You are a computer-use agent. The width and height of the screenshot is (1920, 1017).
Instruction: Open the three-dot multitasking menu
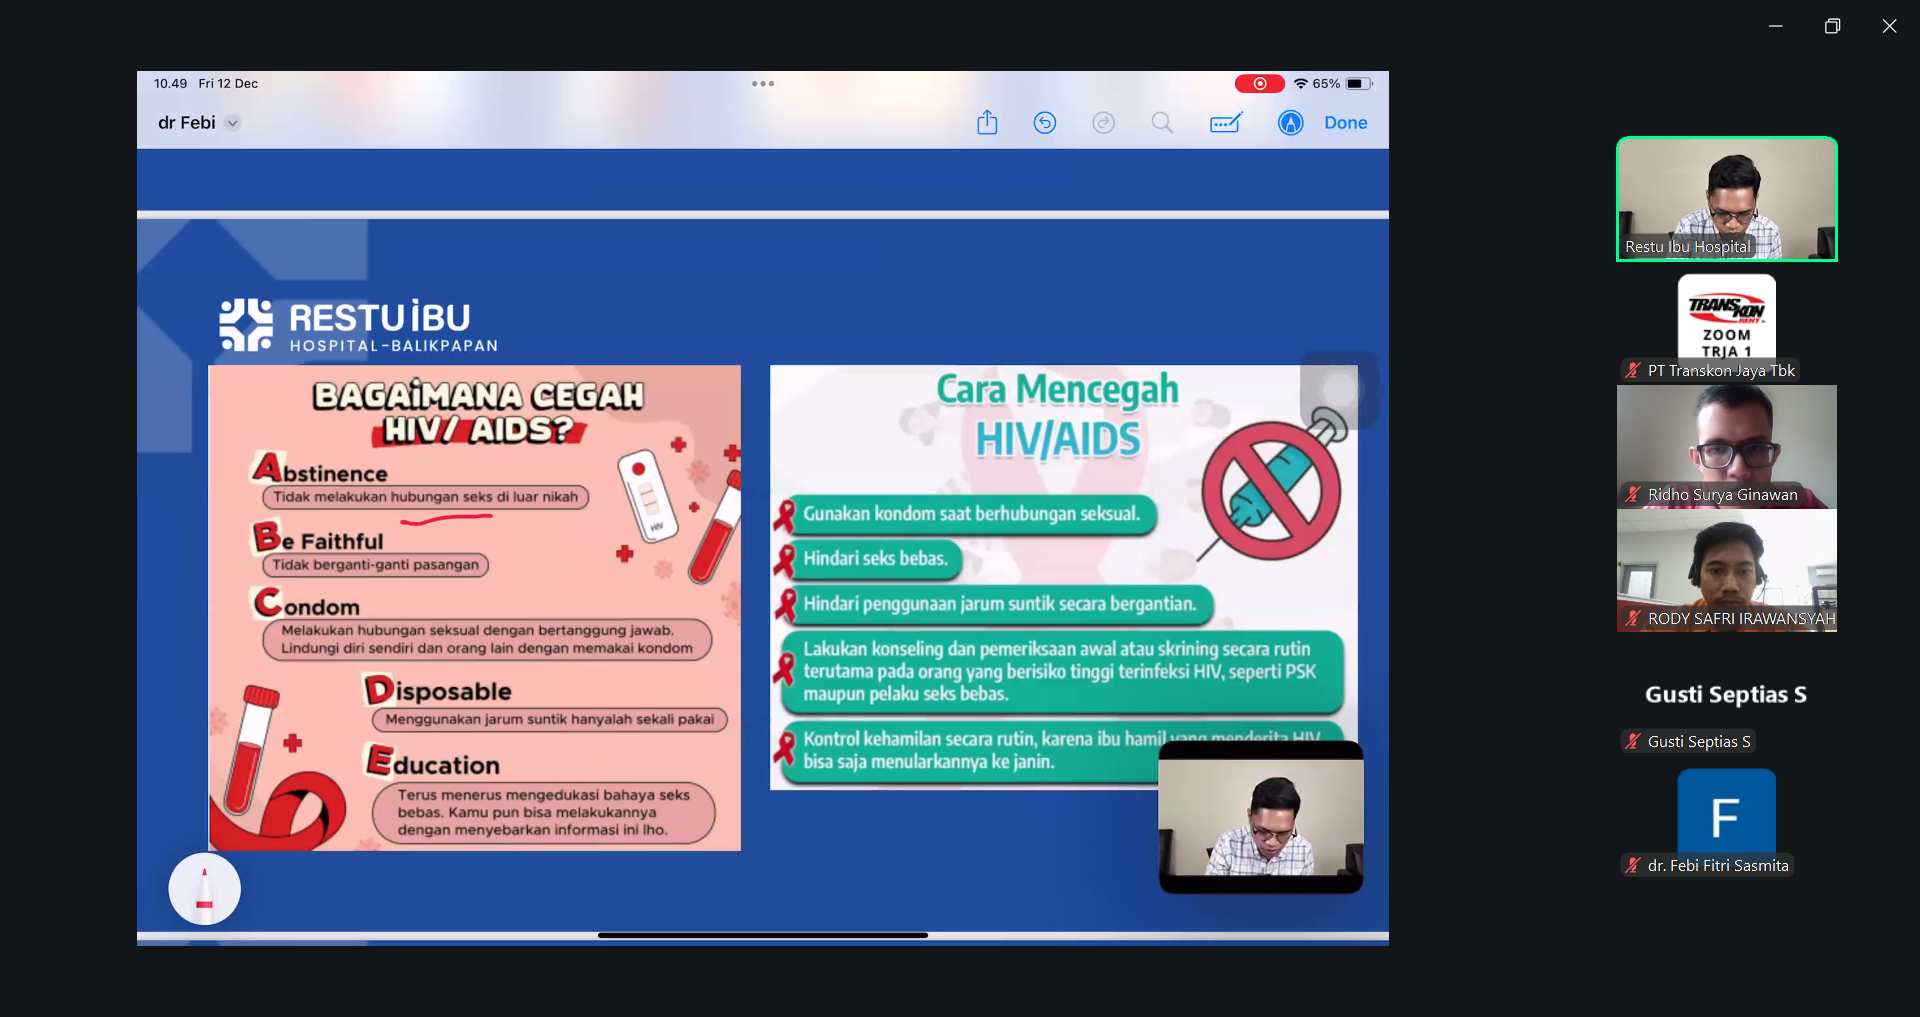tap(763, 84)
